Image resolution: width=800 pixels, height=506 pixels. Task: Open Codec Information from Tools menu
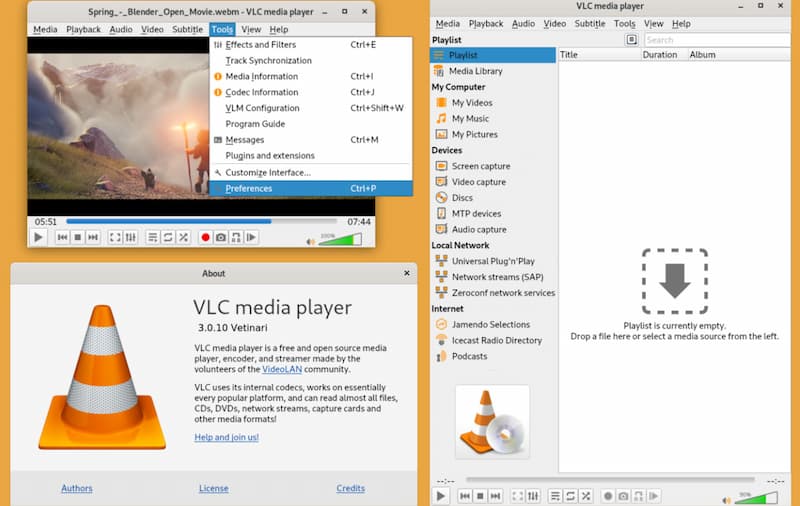pos(311,92)
